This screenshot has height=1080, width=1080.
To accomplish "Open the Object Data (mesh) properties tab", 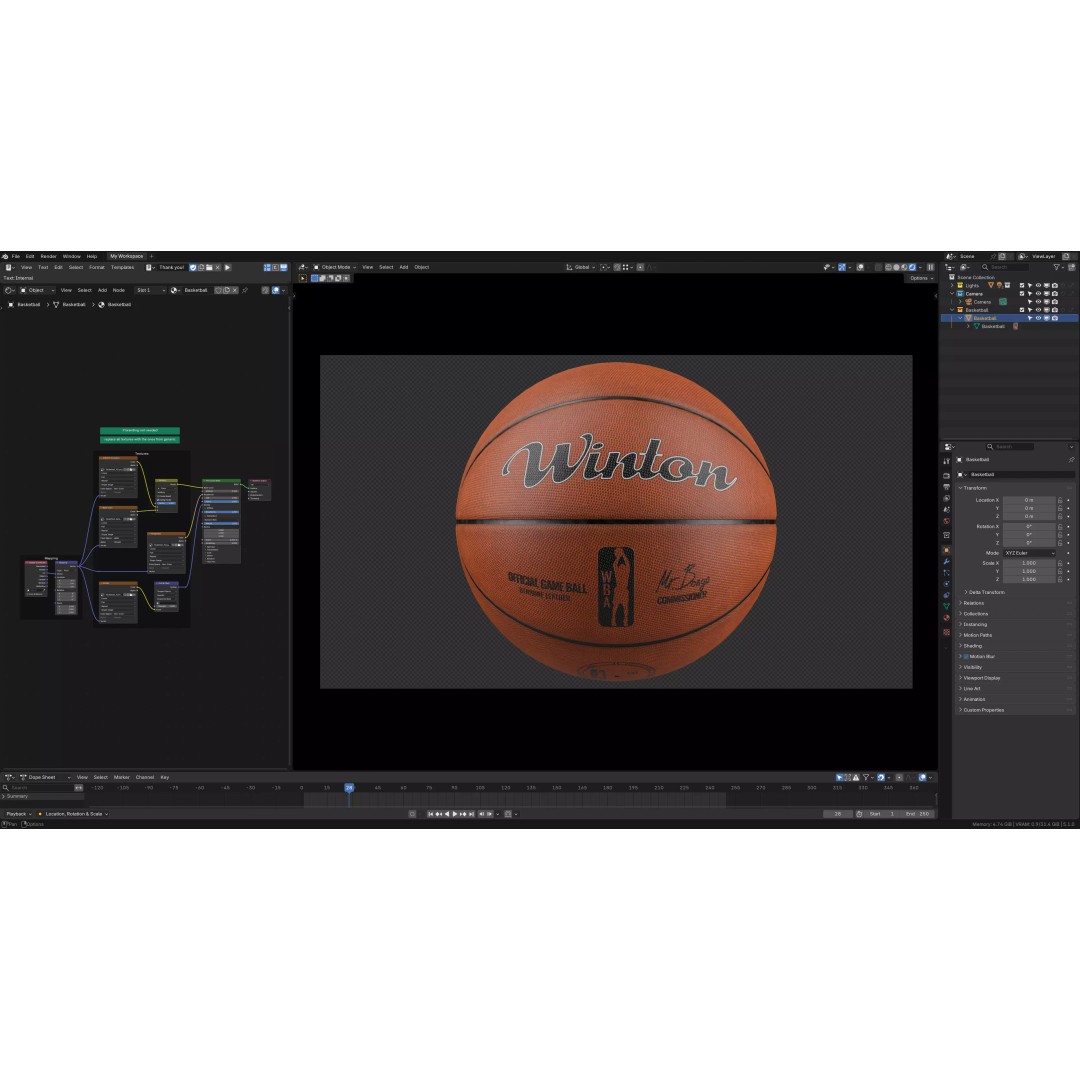I will click(x=946, y=606).
